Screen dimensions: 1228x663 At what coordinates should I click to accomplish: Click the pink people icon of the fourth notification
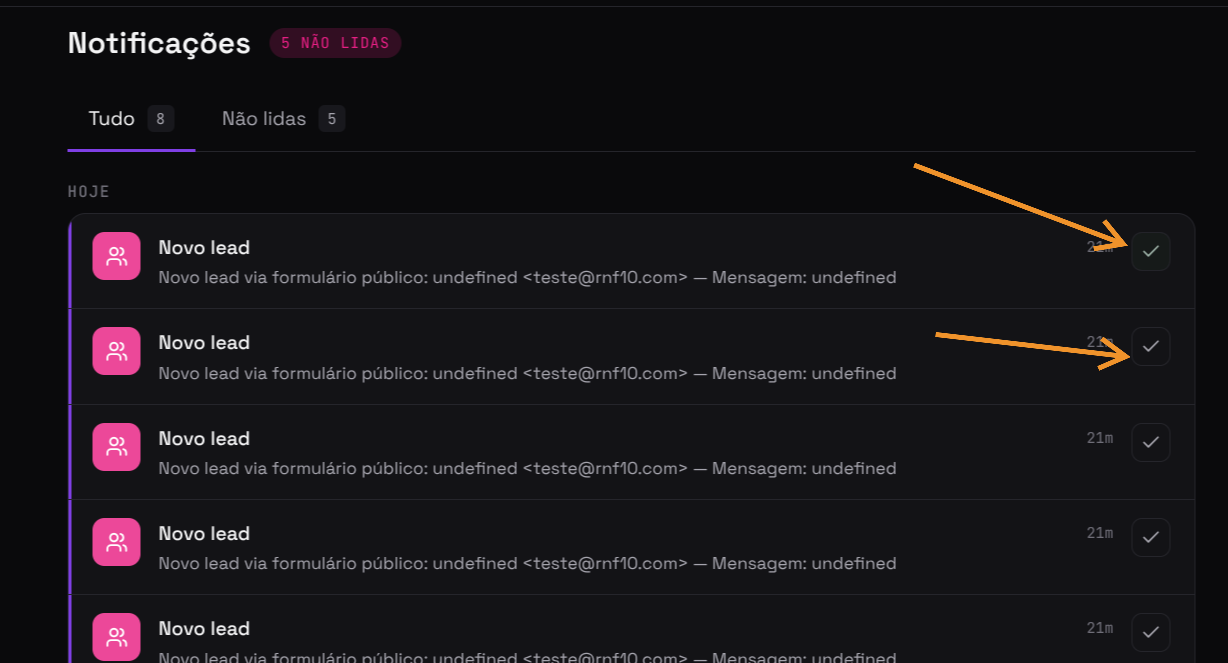tap(117, 542)
